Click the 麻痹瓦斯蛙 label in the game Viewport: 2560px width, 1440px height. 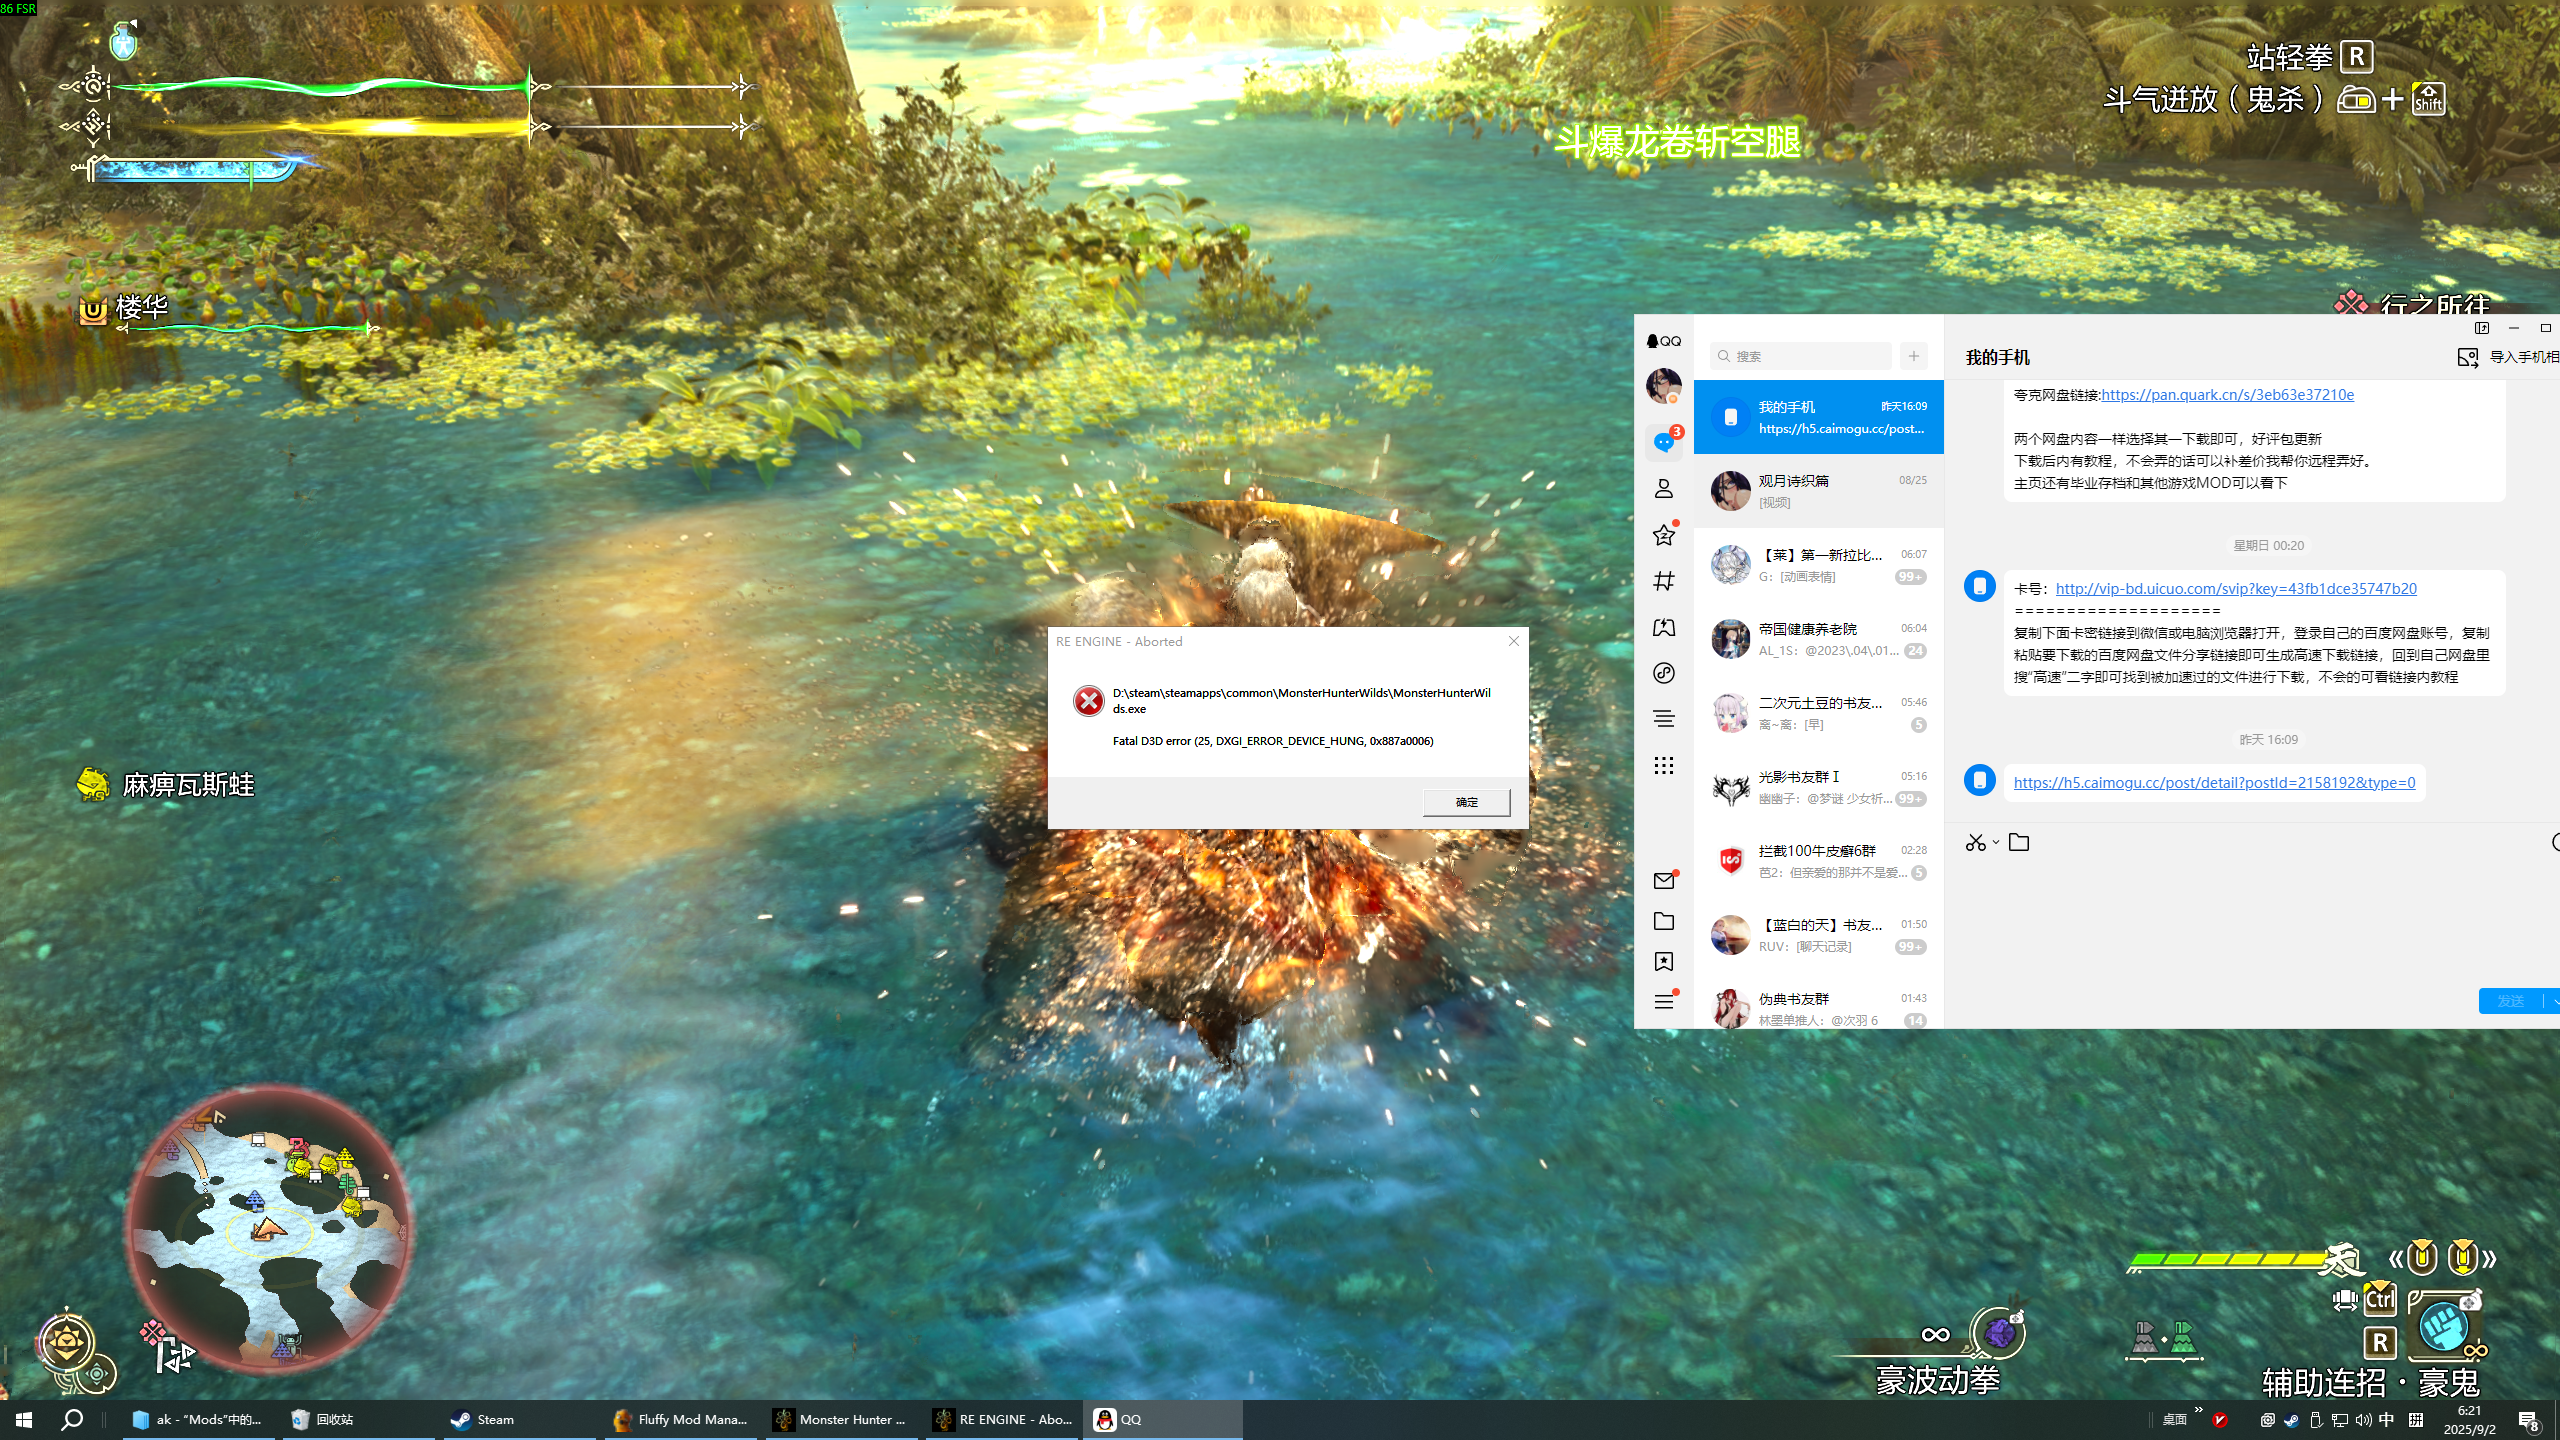pos(188,785)
